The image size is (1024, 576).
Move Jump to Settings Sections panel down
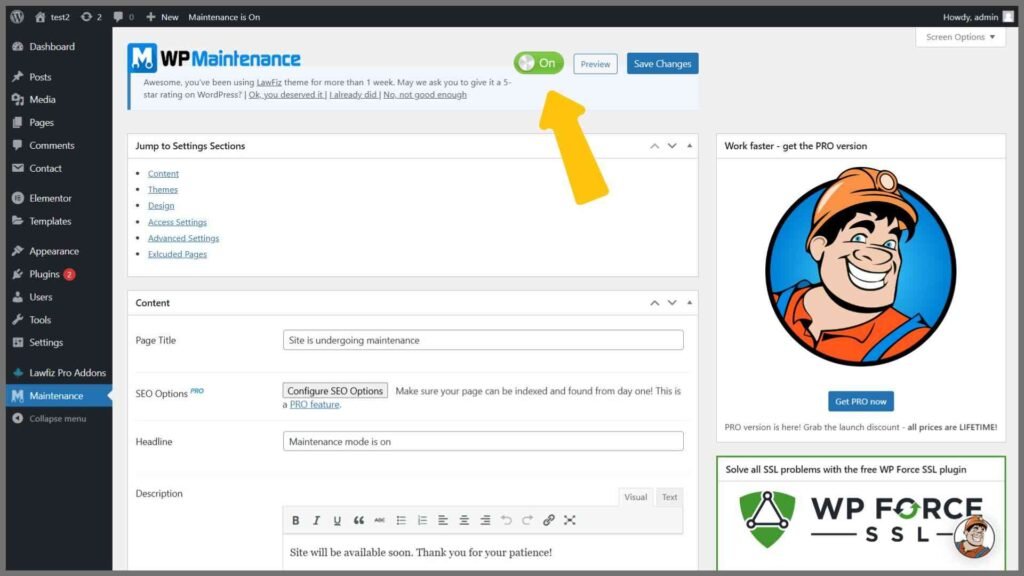coord(672,146)
